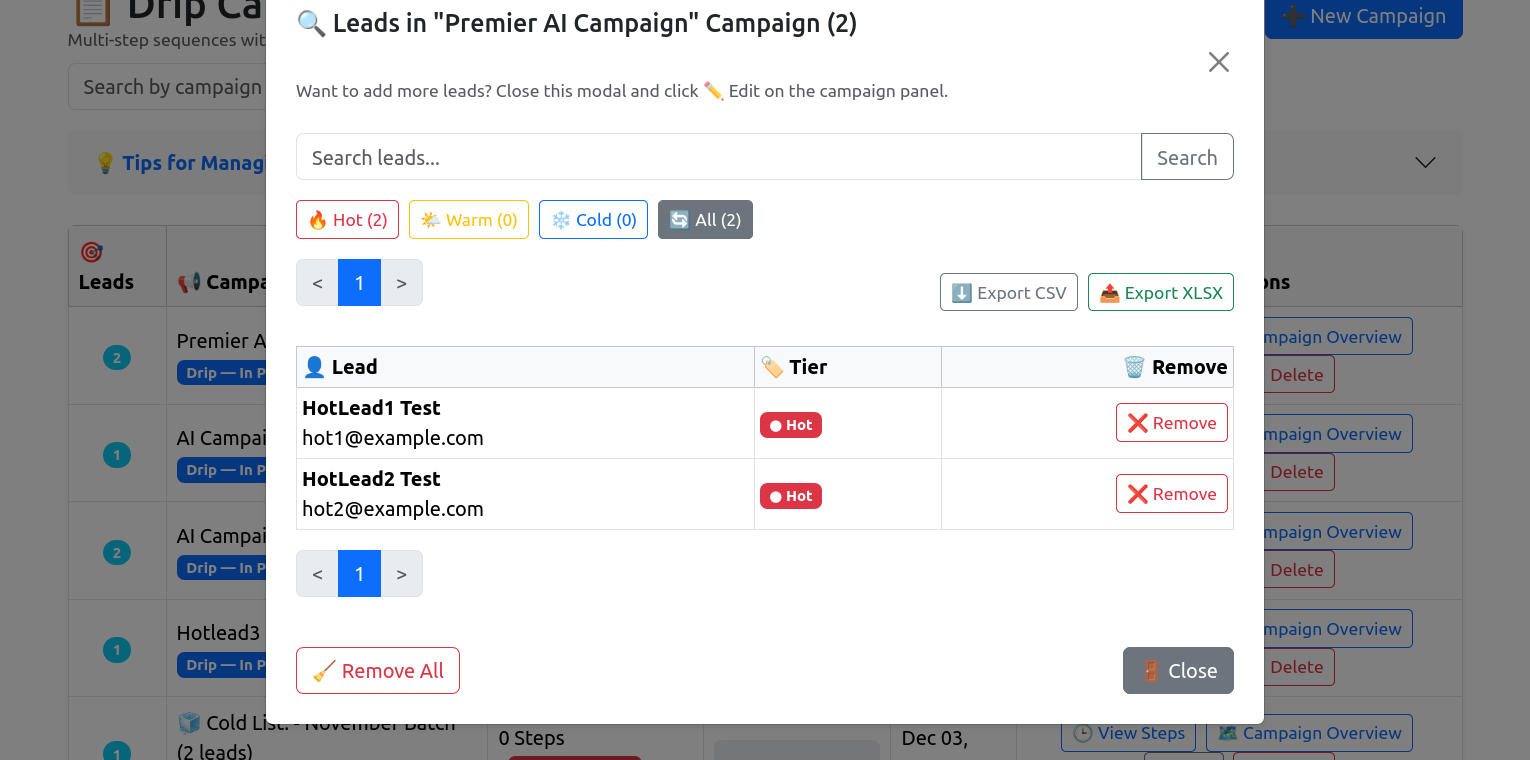1530x760 pixels.
Task: Go to next page in bottom pagination
Action: (x=401, y=574)
